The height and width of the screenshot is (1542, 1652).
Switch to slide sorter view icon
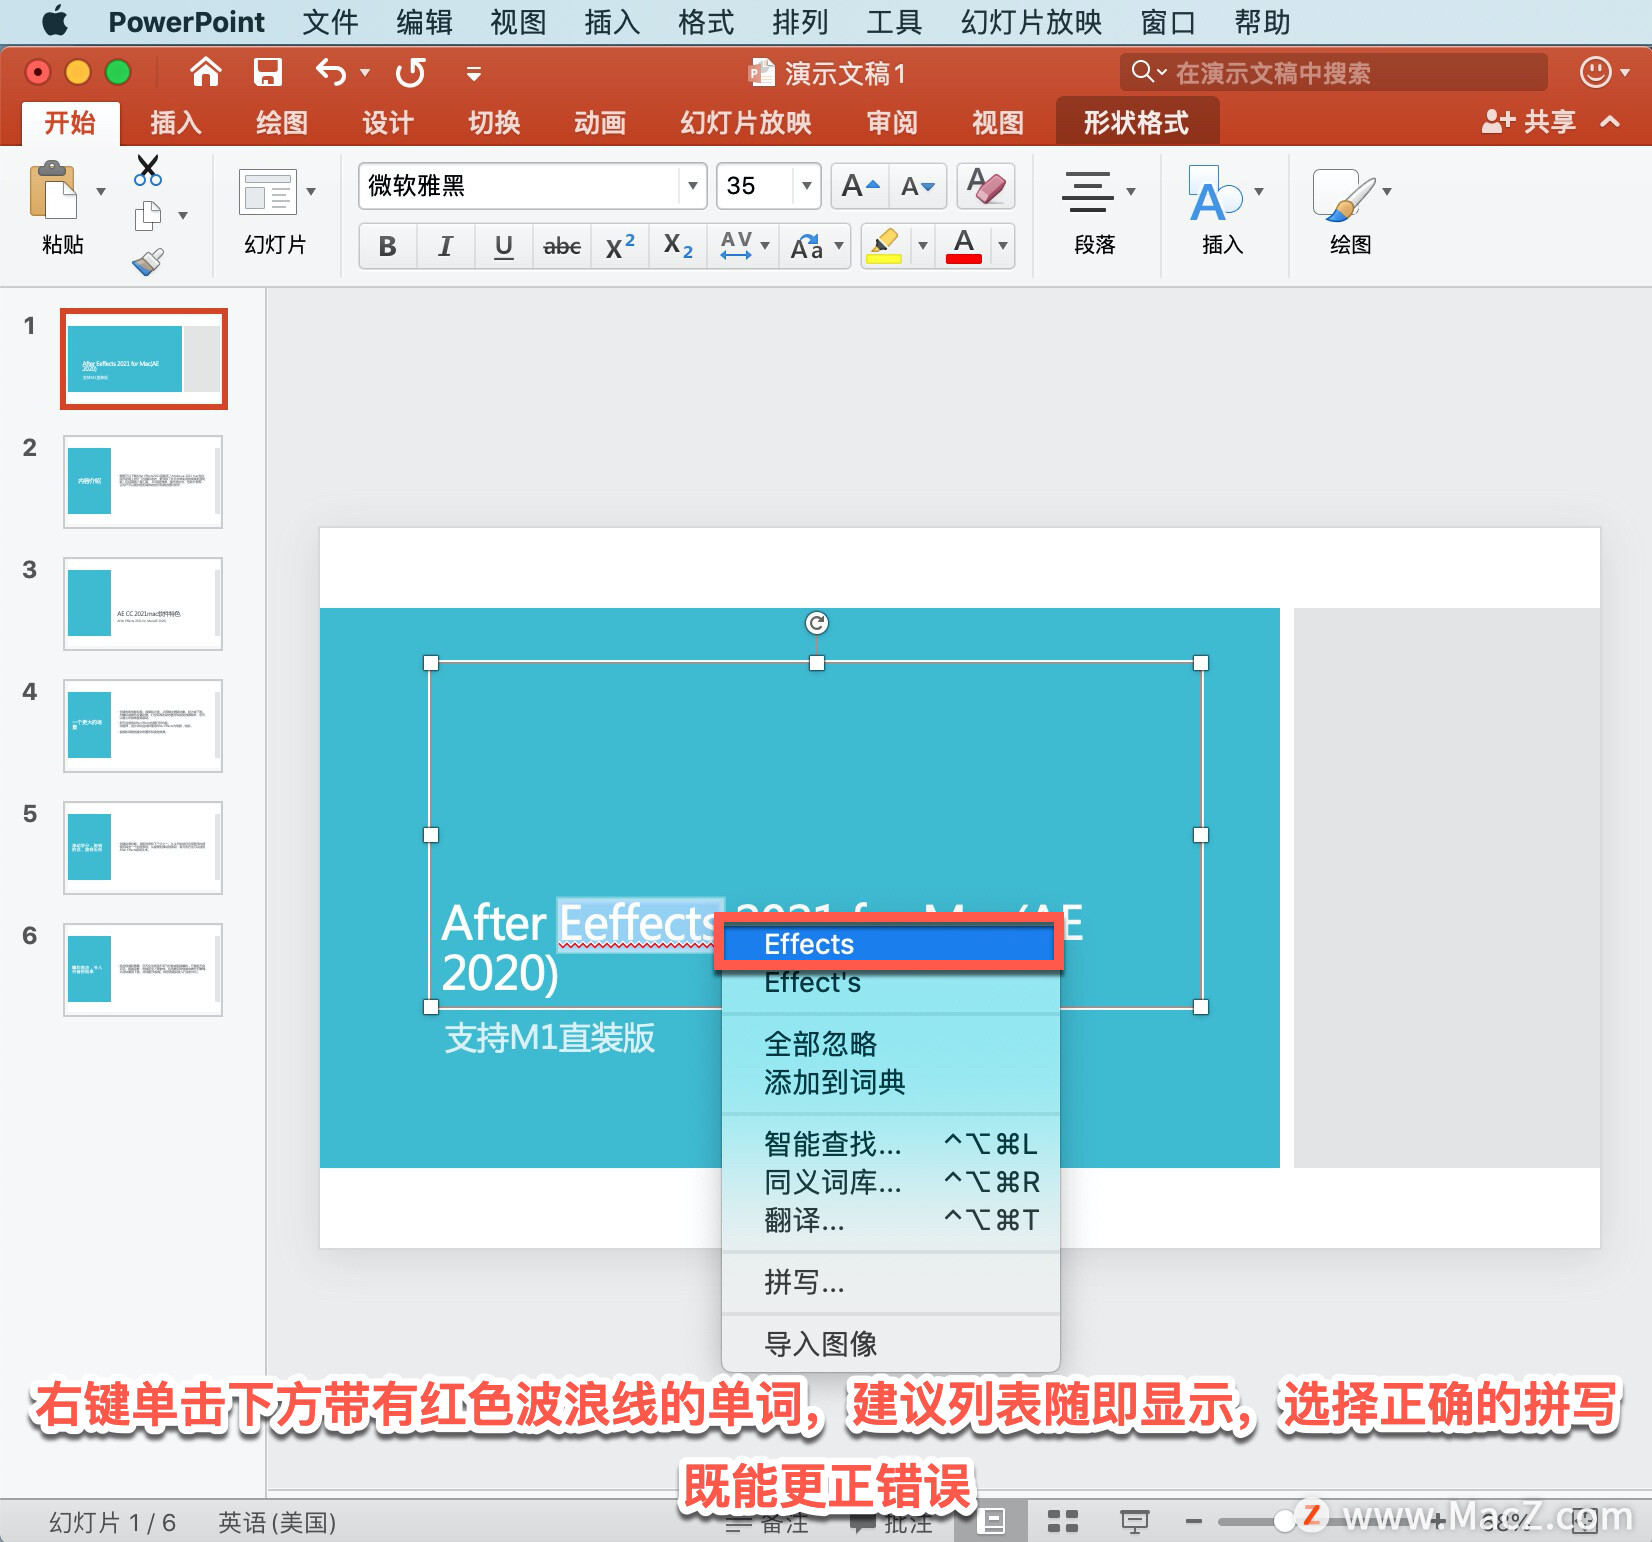click(x=1062, y=1522)
